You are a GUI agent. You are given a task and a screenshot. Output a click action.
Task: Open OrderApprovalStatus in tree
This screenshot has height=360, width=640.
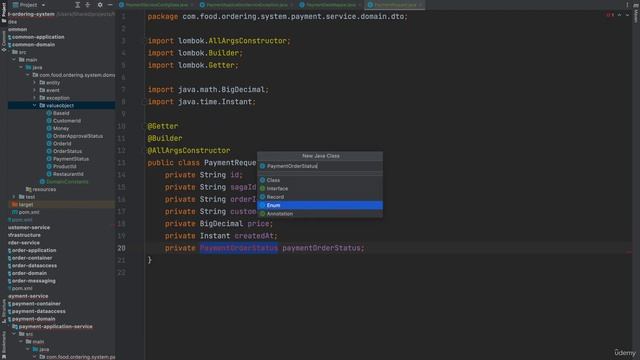pyautogui.click(x=78, y=136)
